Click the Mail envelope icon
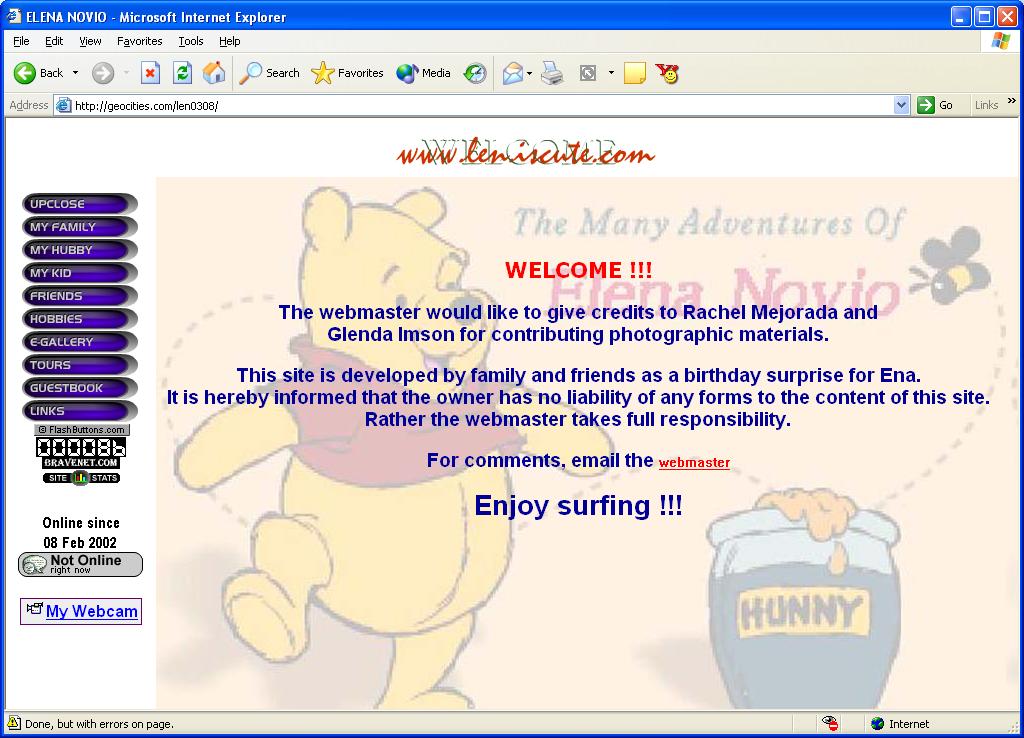Screen dimensions: 1024x738 pyautogui.click(x=513, y=73)
